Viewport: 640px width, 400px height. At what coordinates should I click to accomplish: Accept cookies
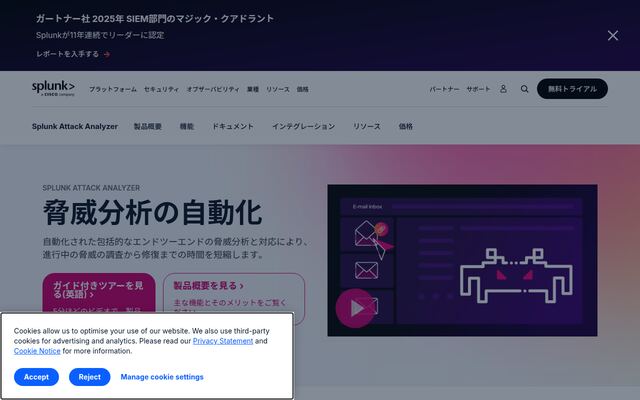[36, 377]
